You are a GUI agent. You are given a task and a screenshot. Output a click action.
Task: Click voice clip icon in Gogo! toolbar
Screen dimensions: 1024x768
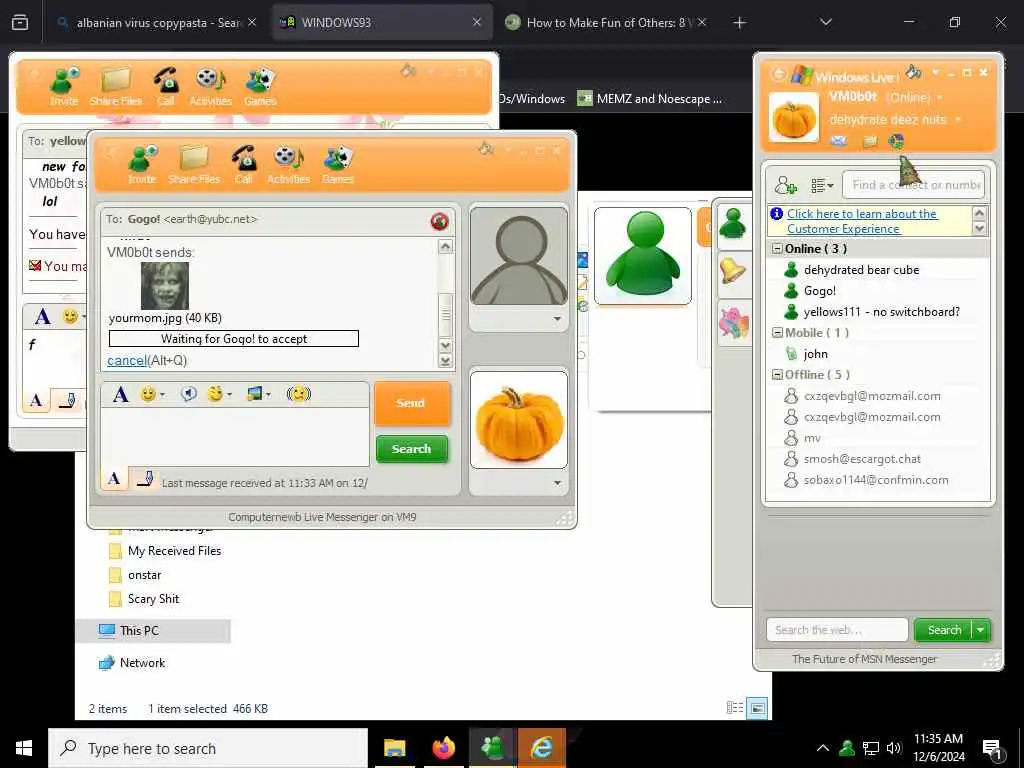click(x=189, y=394)
